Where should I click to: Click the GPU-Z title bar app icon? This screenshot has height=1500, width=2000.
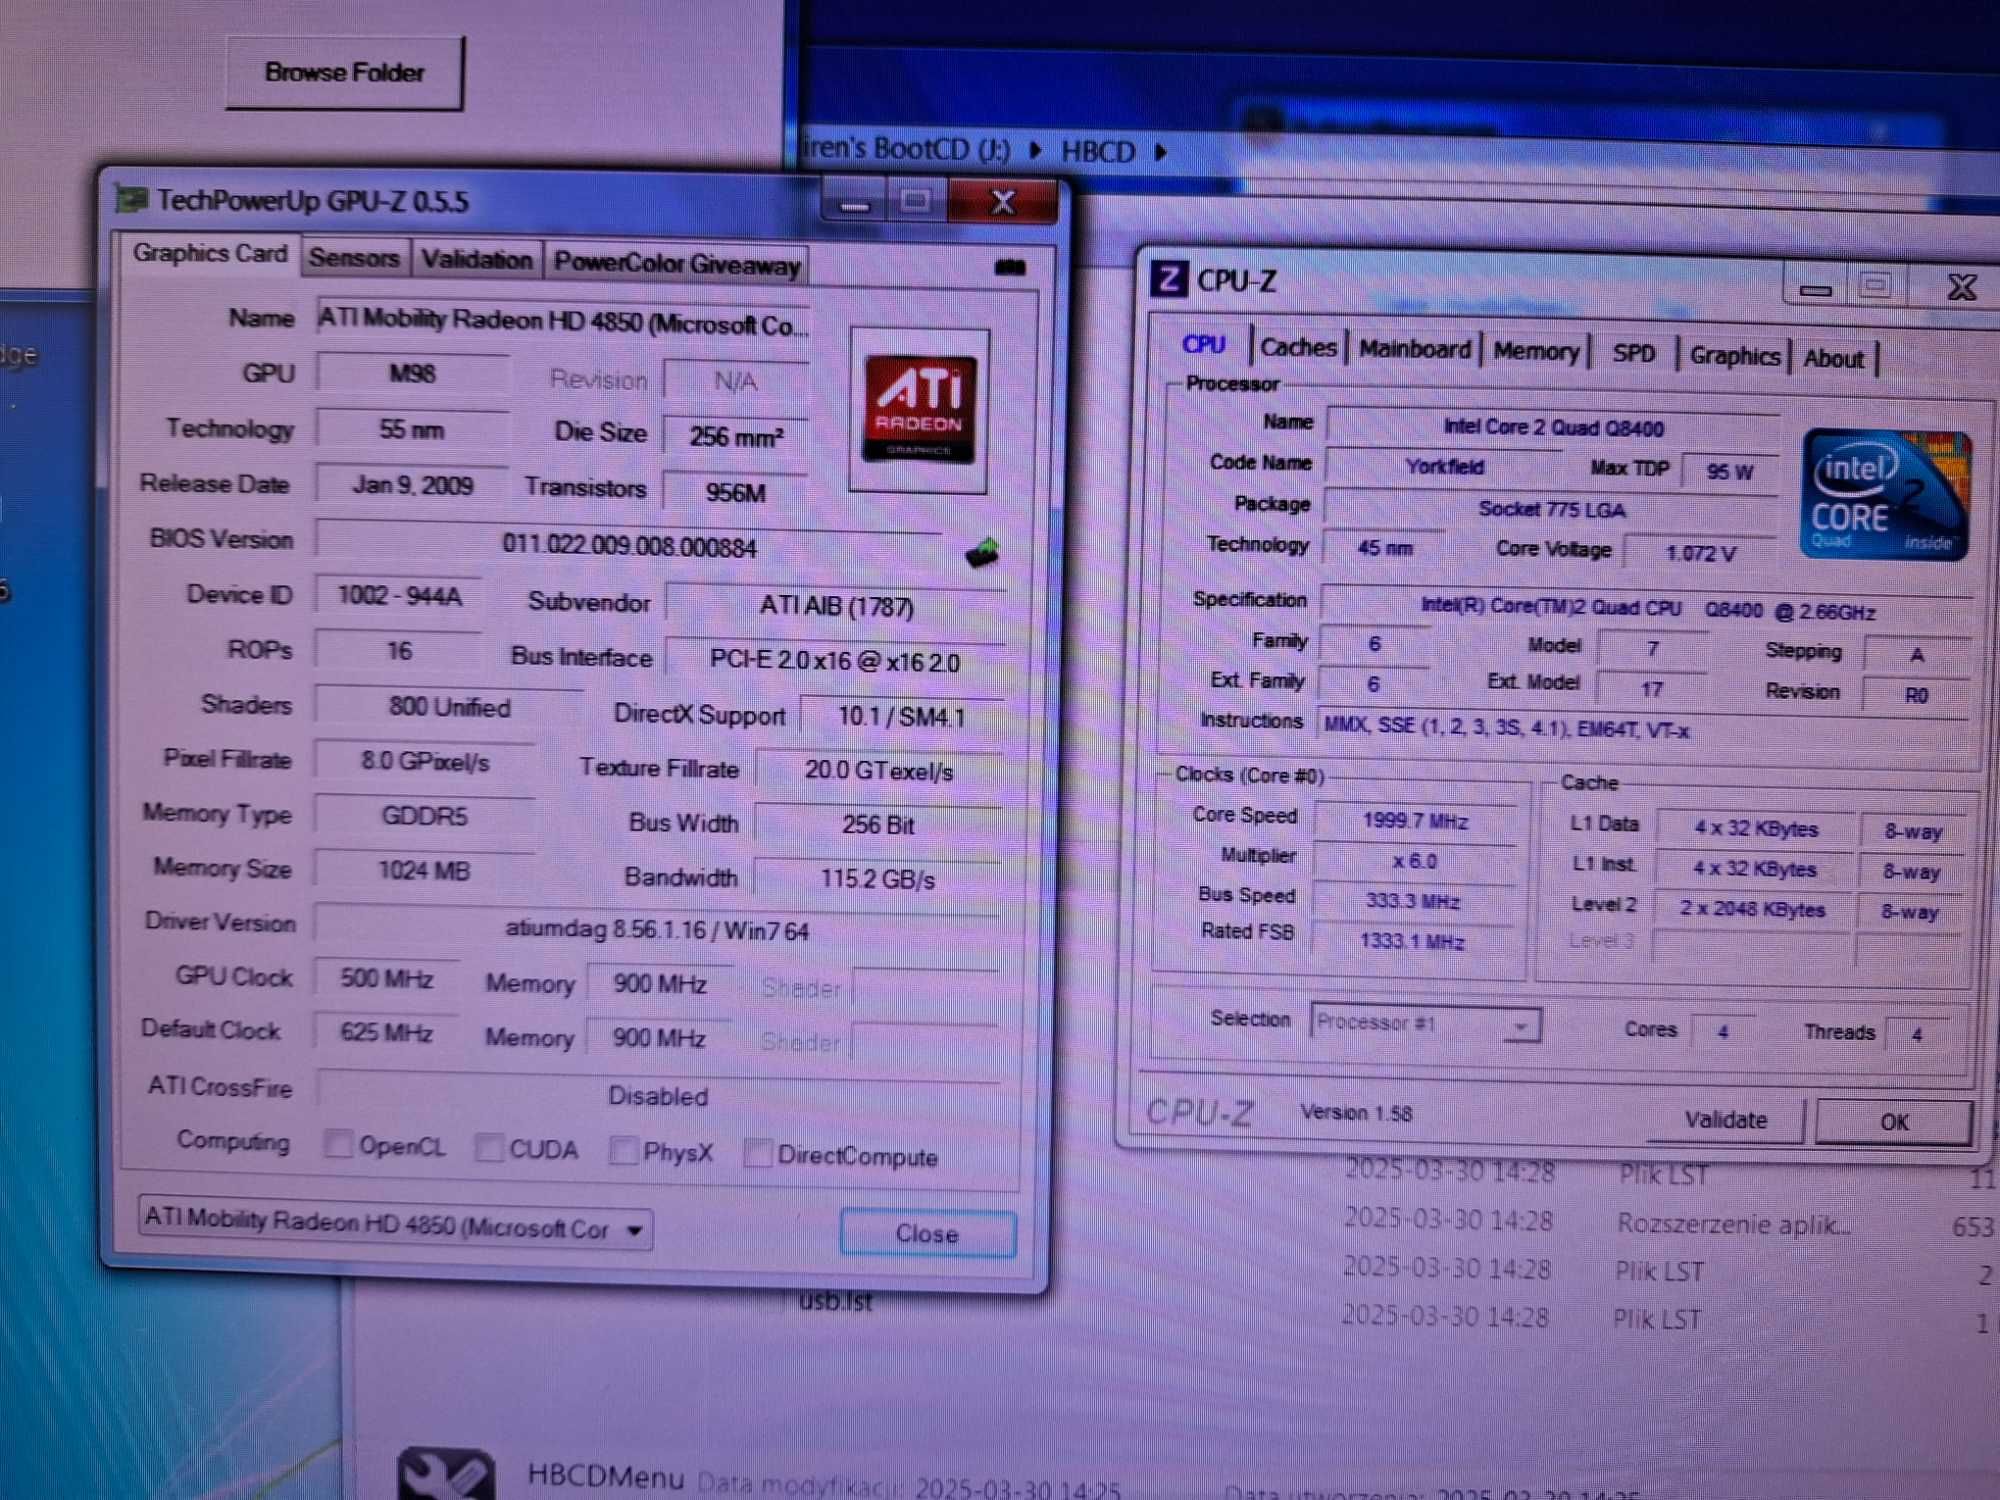point(131,198)
